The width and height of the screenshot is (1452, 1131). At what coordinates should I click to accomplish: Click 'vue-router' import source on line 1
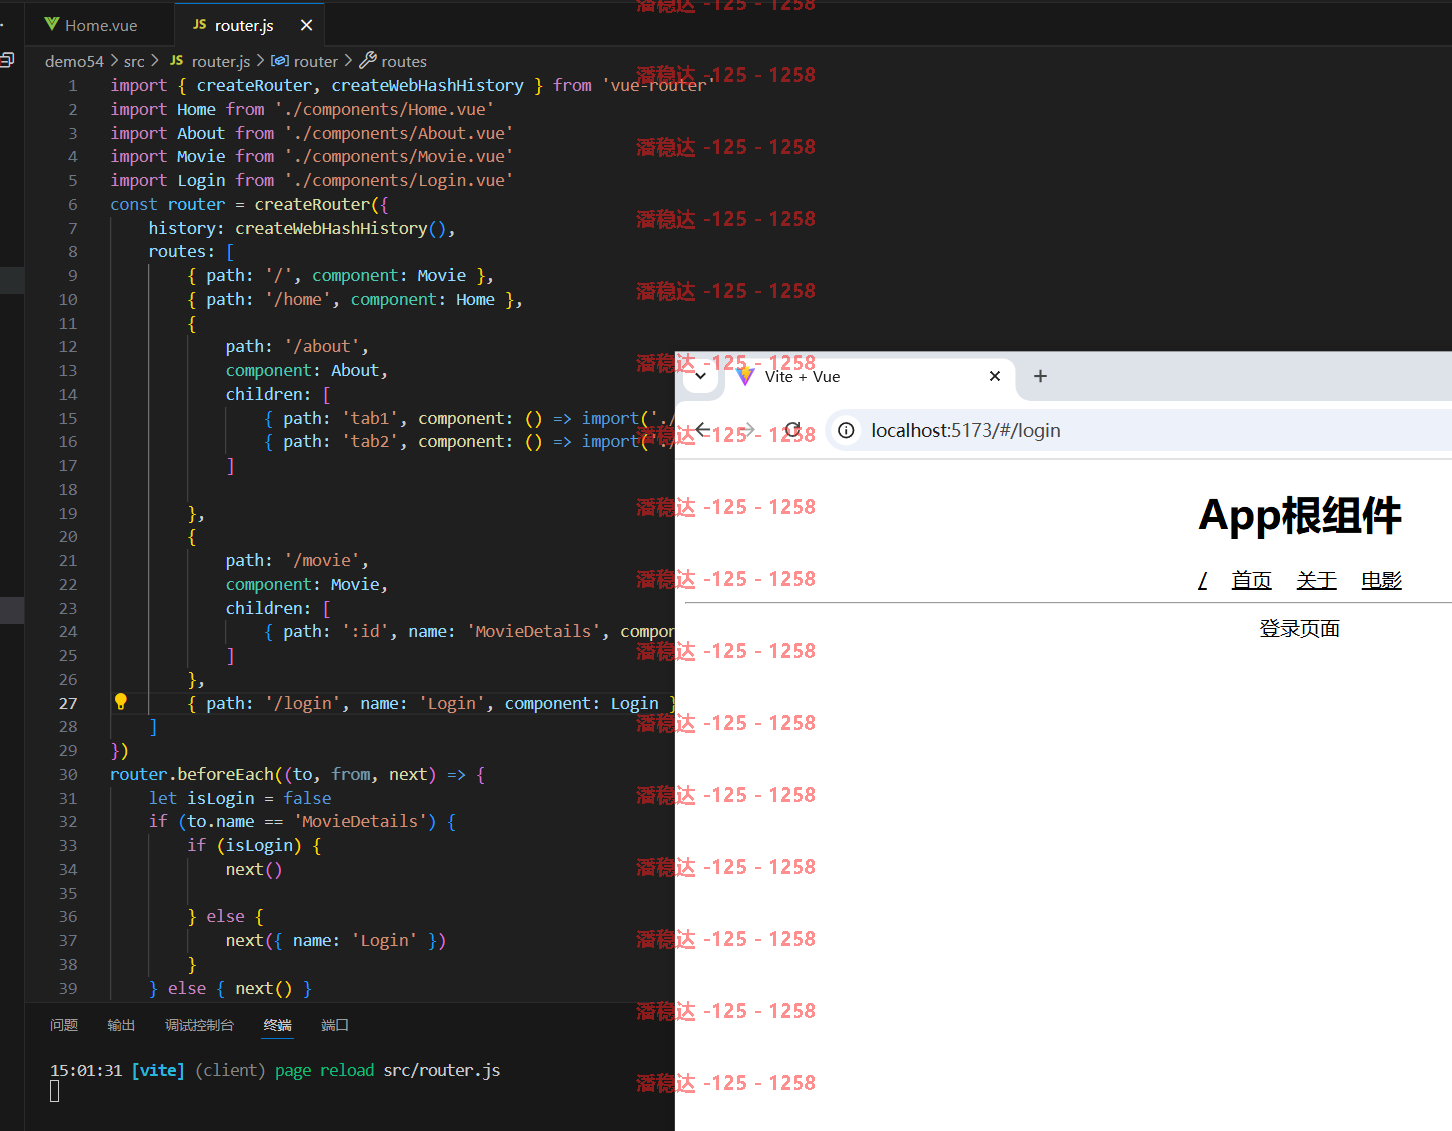point(658,85)
